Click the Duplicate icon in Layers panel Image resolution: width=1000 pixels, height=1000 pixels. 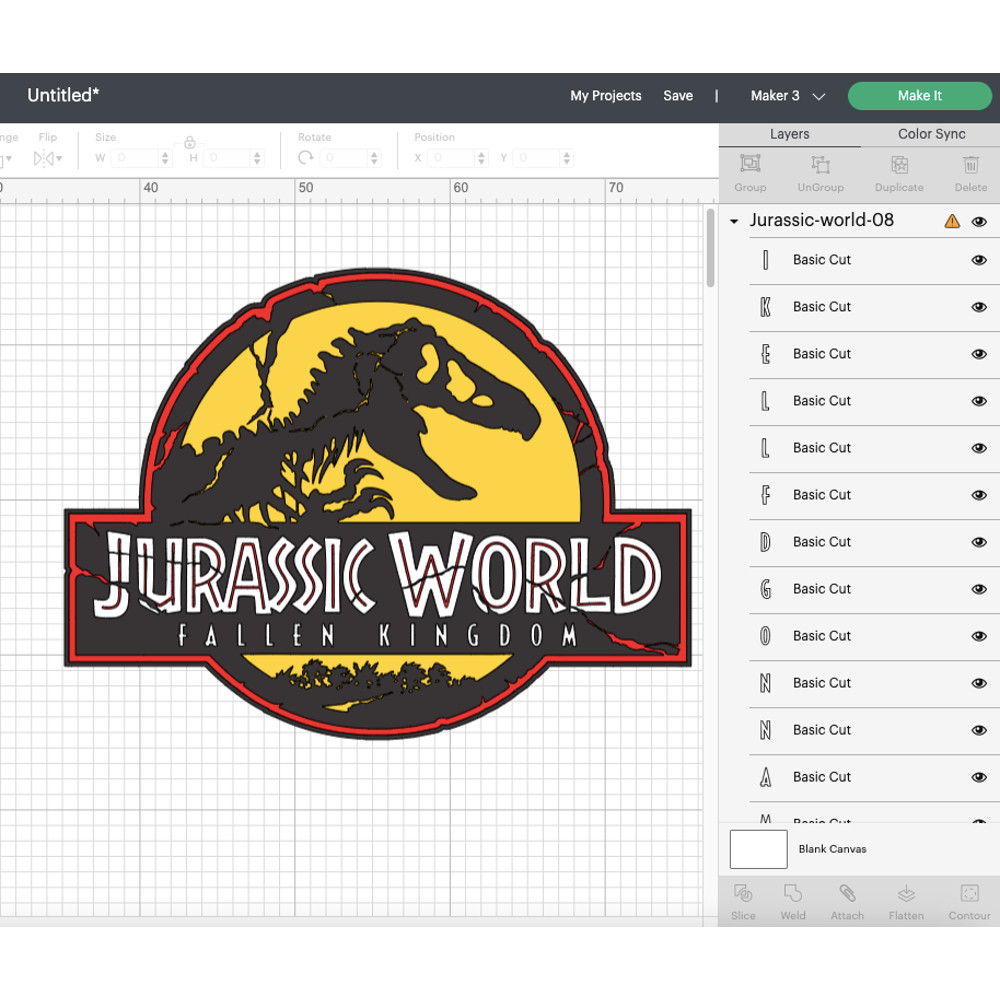pyautogui.click(x=898, y=173)
